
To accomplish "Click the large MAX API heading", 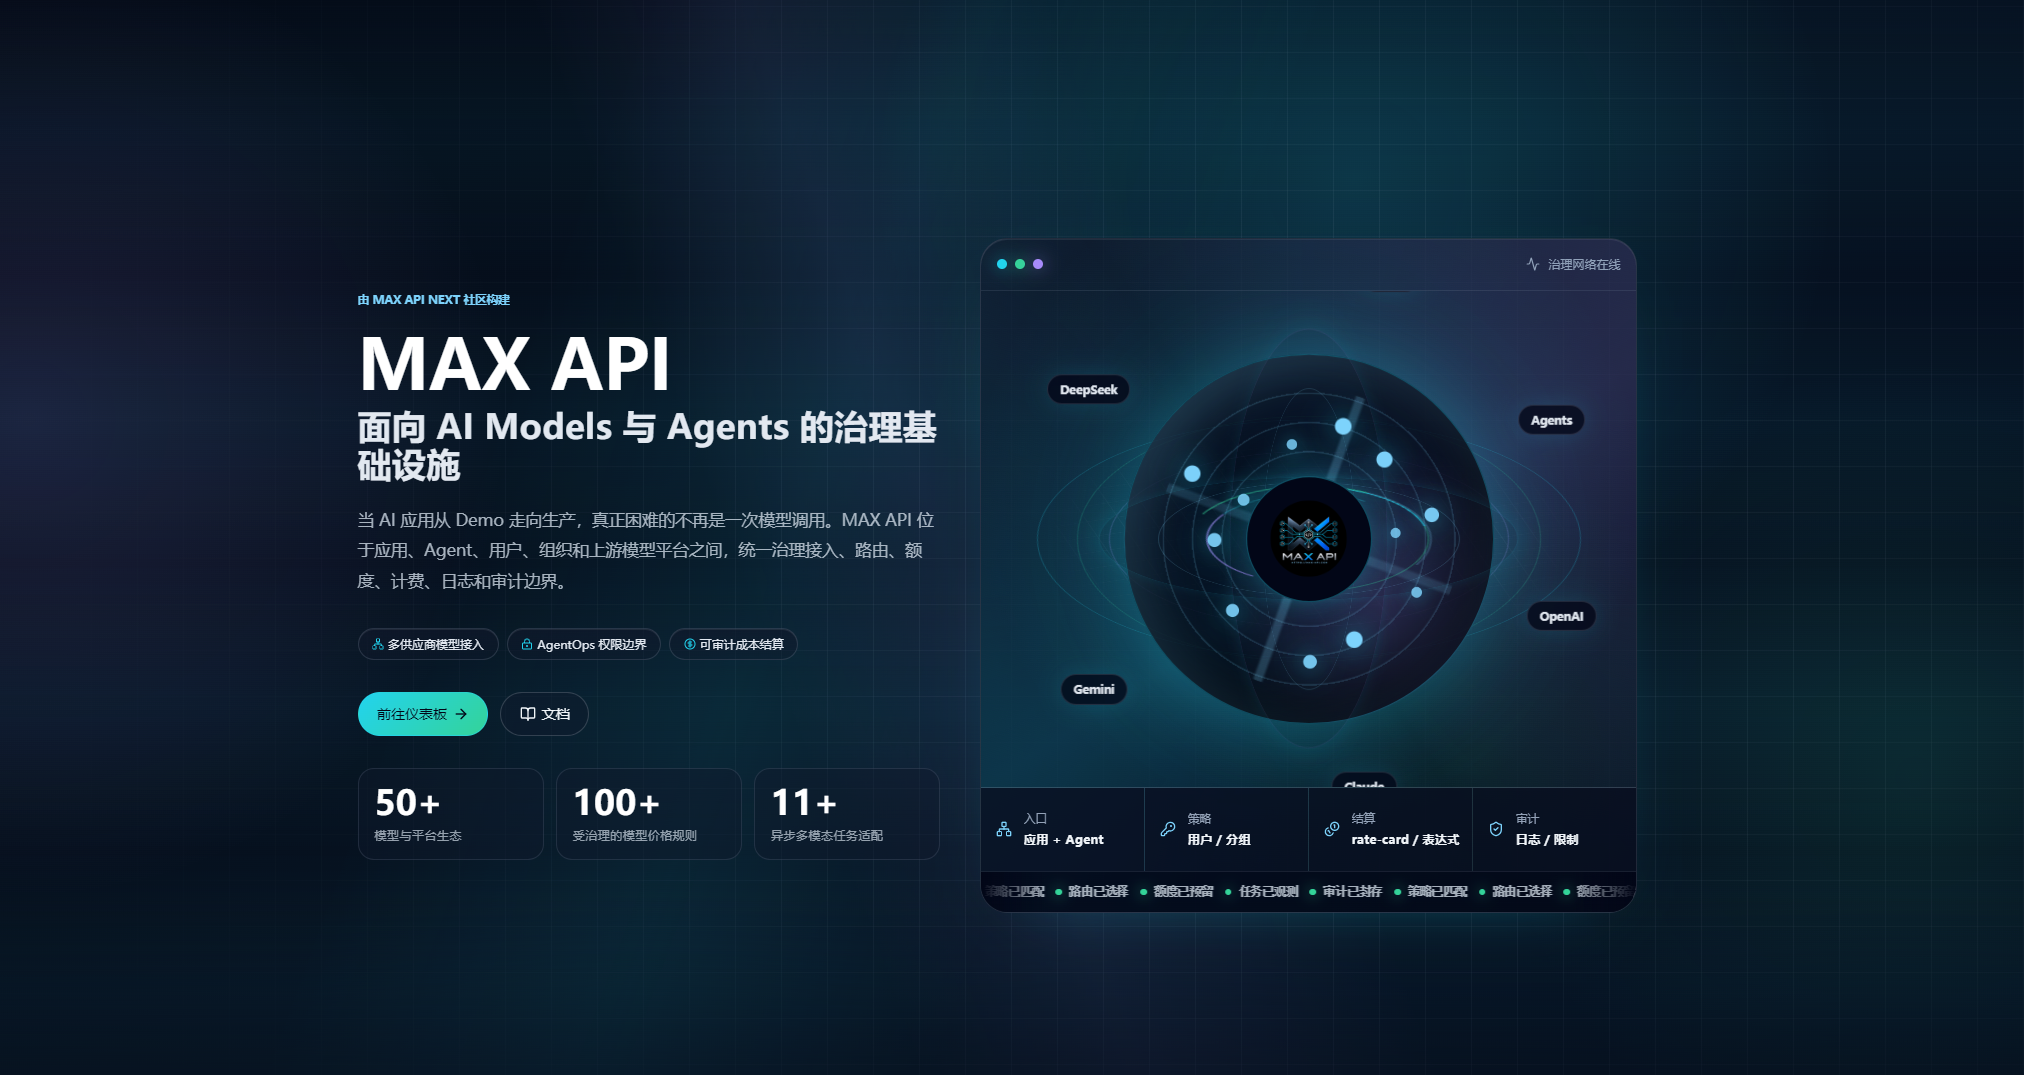I will [x=514, y=364].
